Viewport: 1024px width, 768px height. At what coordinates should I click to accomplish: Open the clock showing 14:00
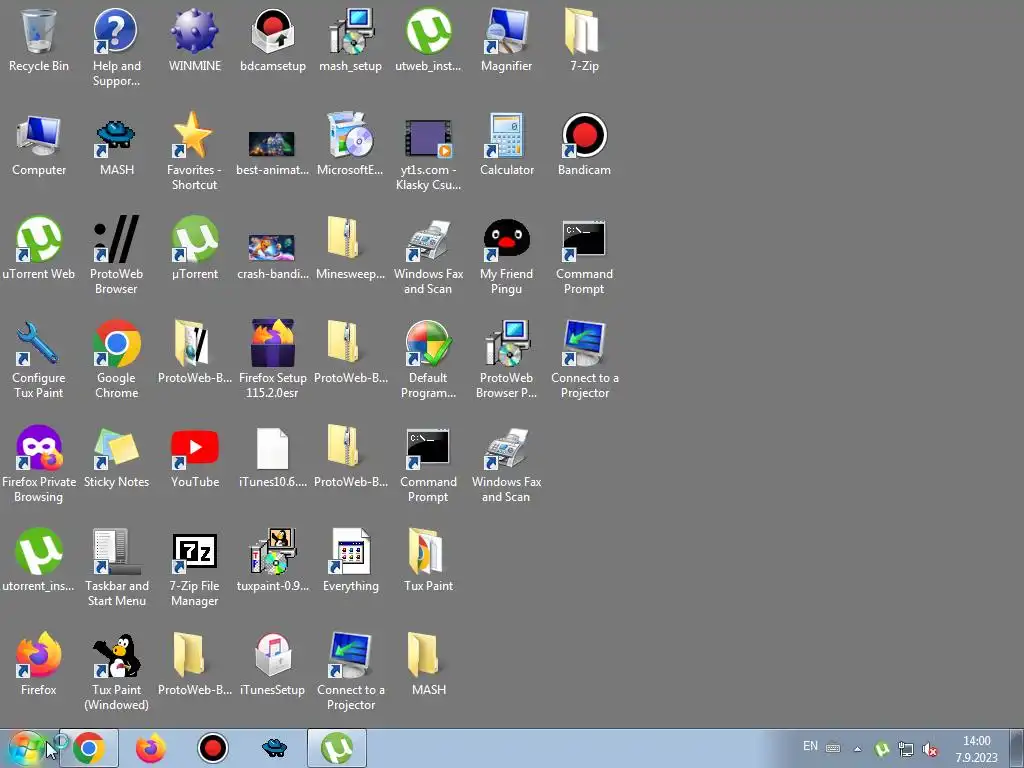[977, 749]
